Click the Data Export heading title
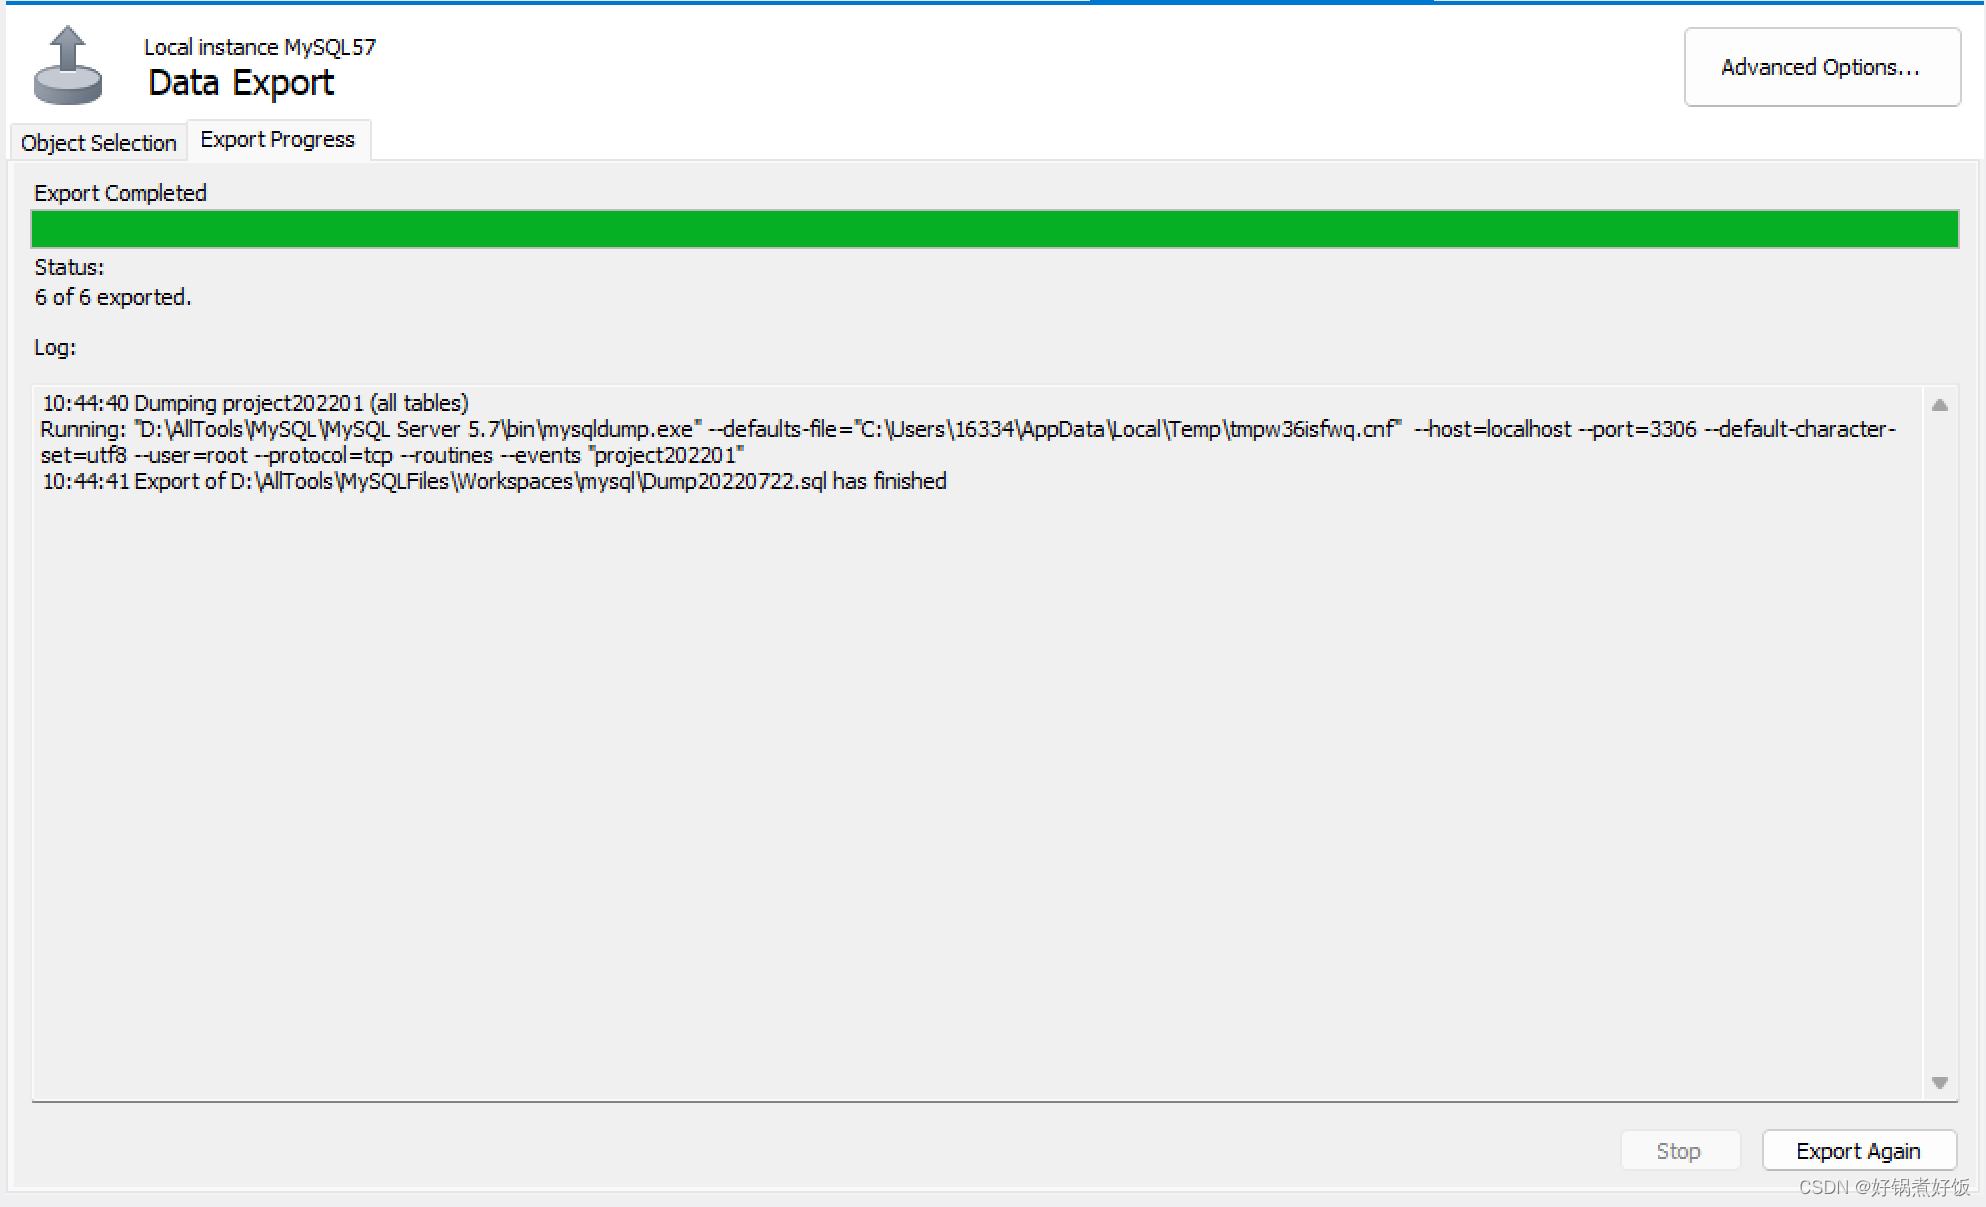The height and width of the screenshot is (1207, 1986). [x=241, y=83]
